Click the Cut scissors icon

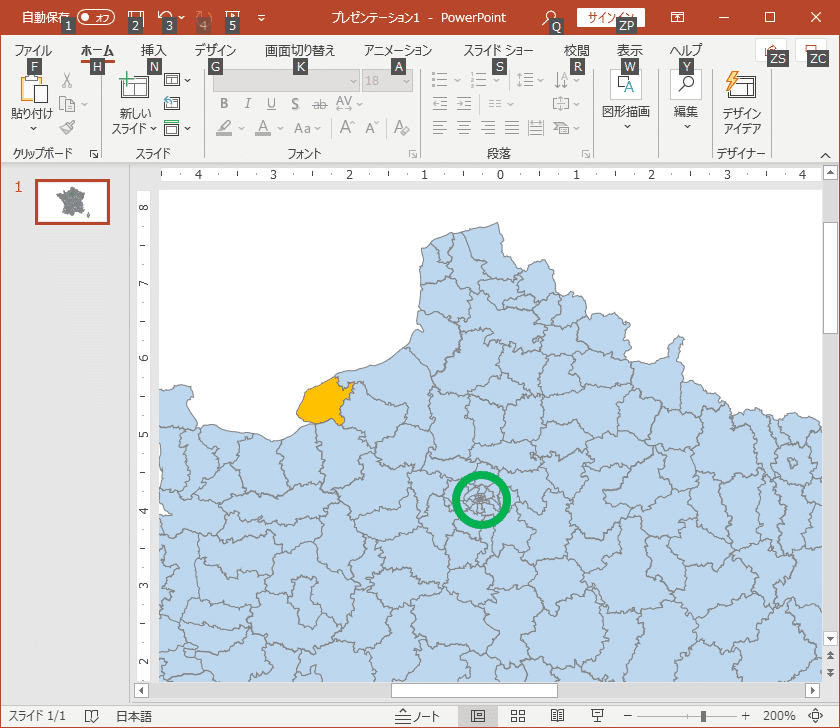point(67,80)
